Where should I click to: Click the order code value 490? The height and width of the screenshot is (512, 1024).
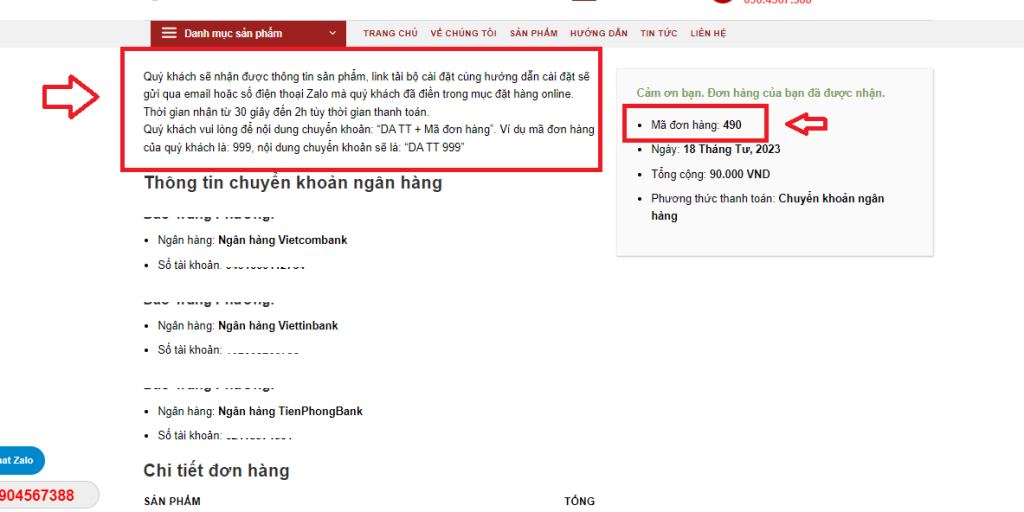click(x=732, y=125)
